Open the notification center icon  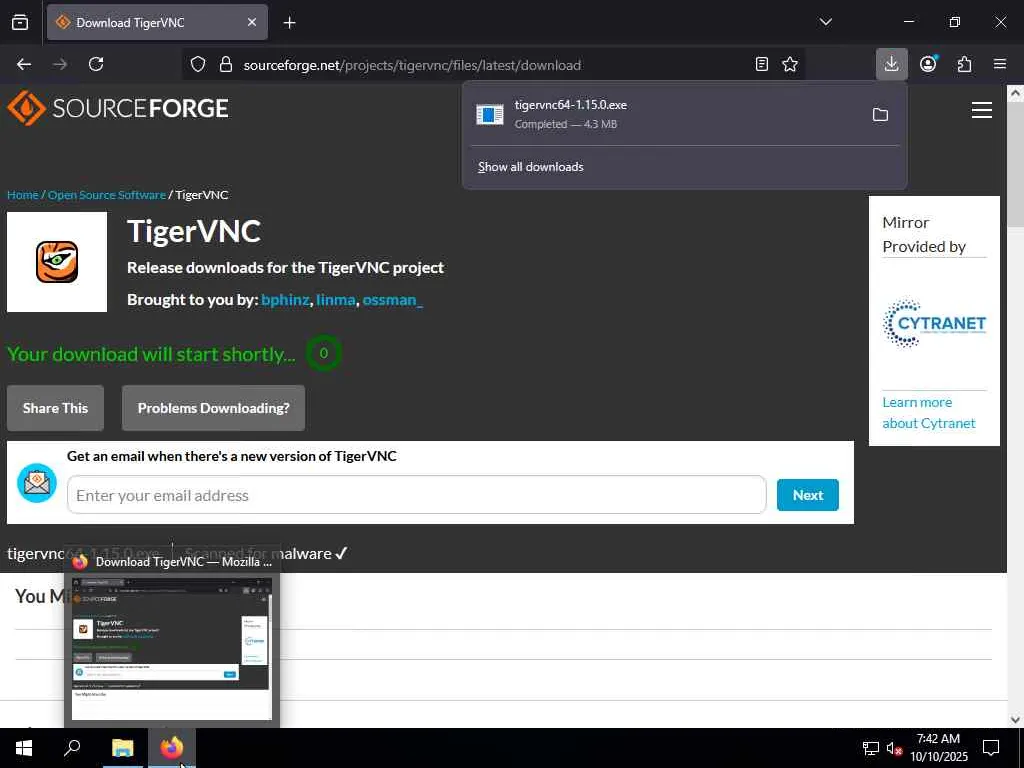pos(991,748)
